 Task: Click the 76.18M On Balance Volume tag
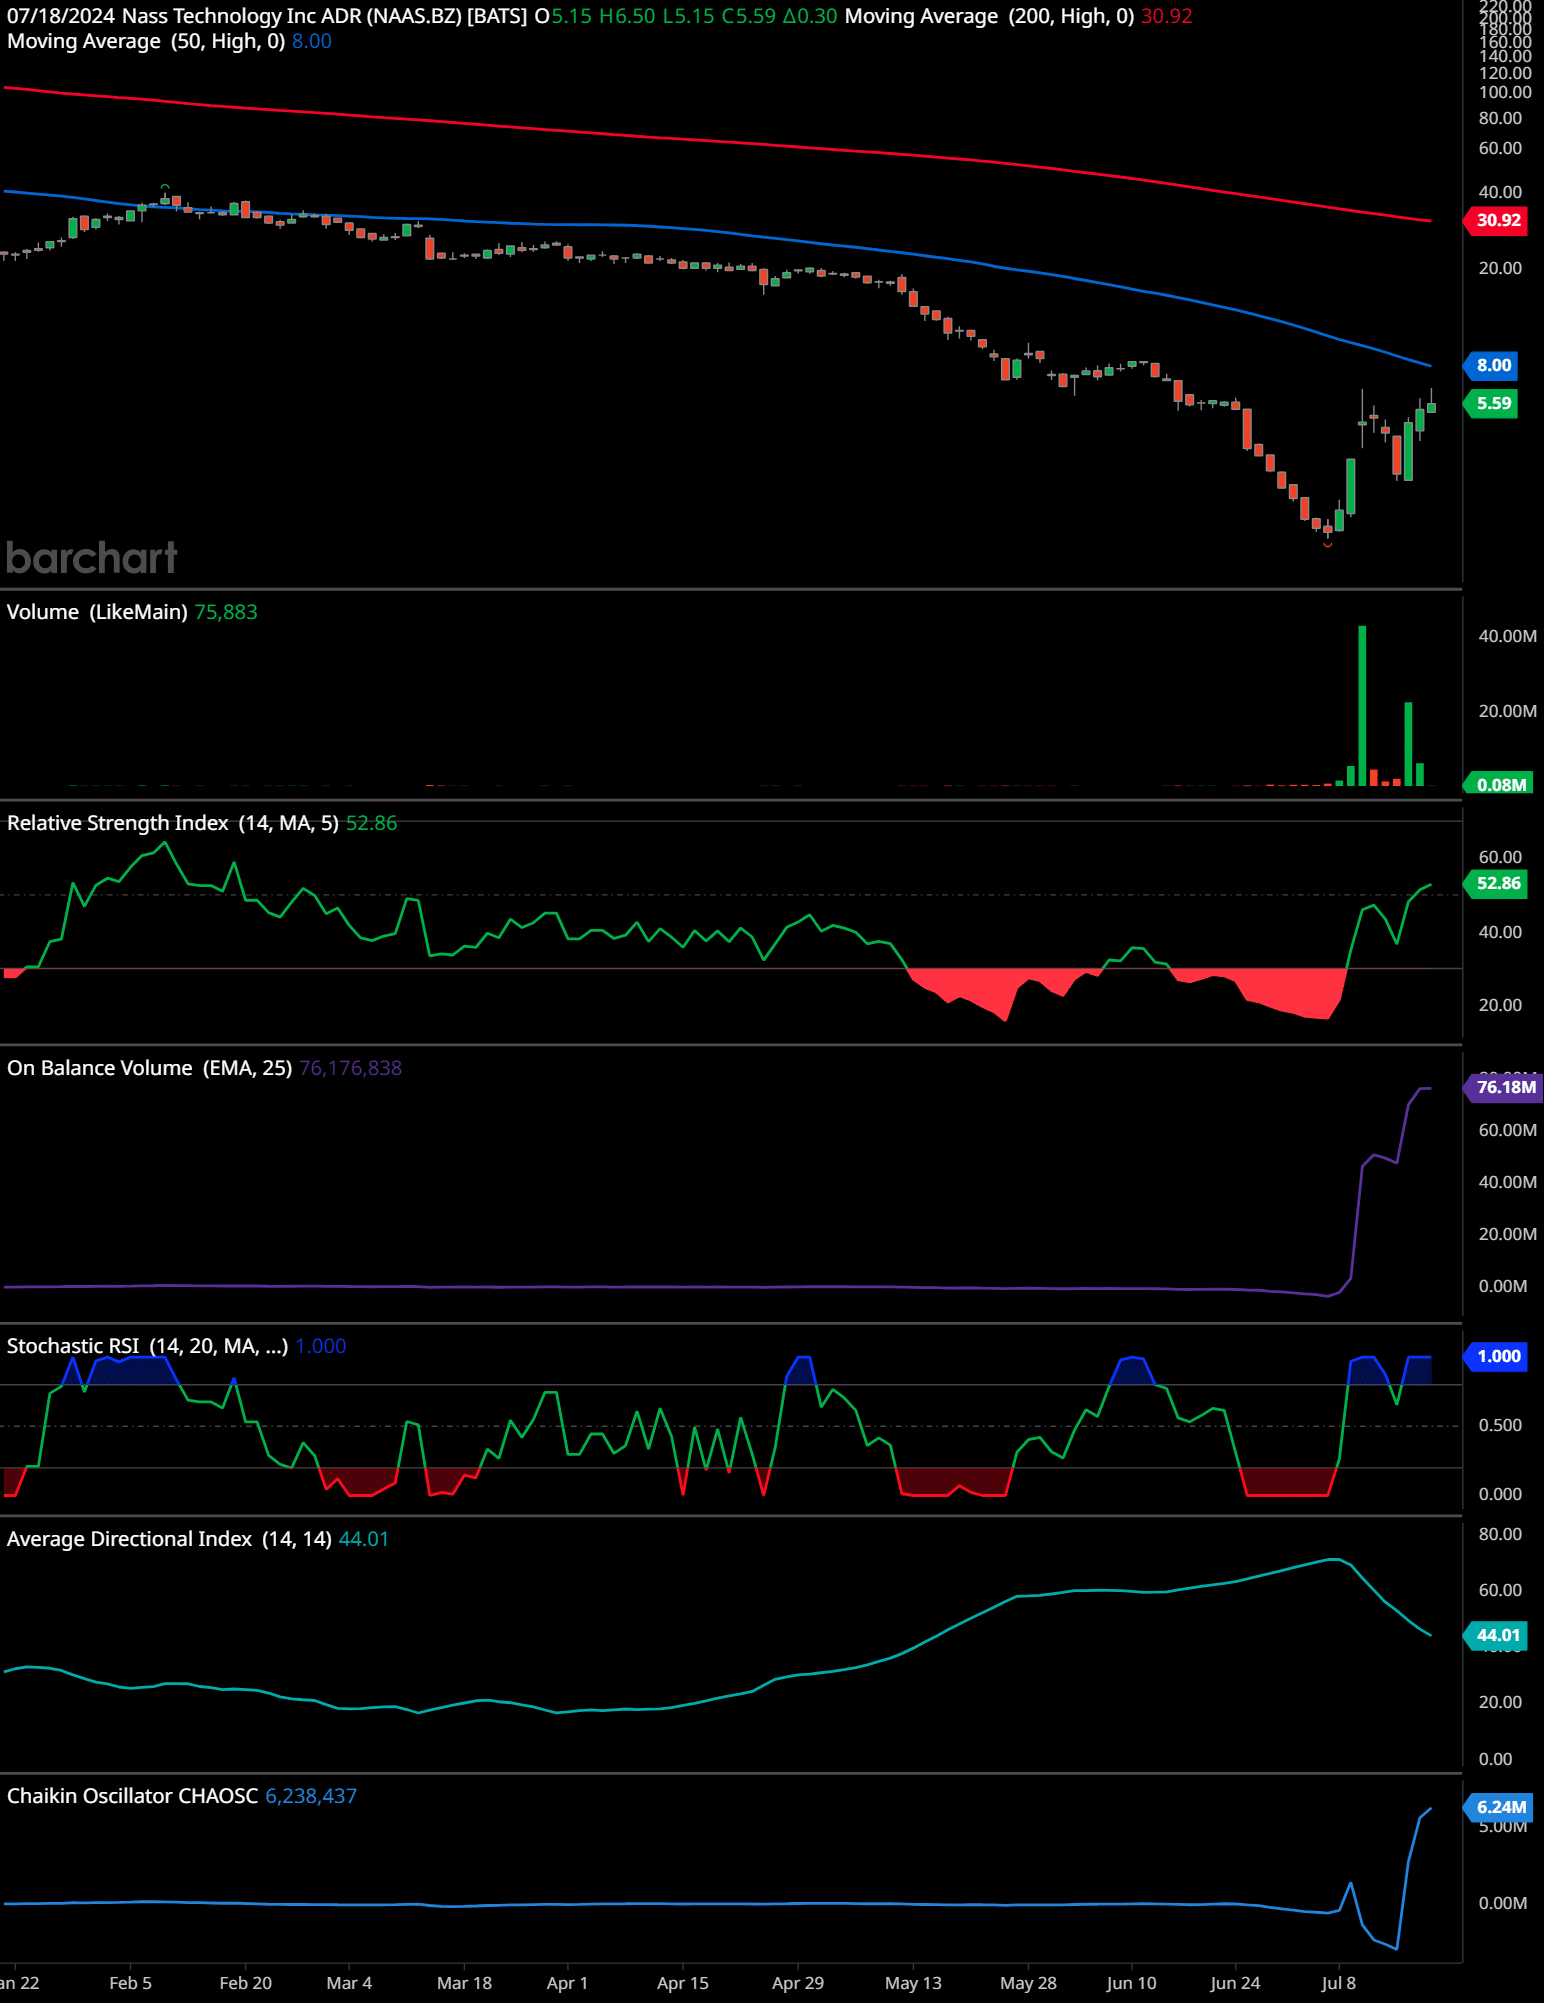[x=1503, y=1087]
